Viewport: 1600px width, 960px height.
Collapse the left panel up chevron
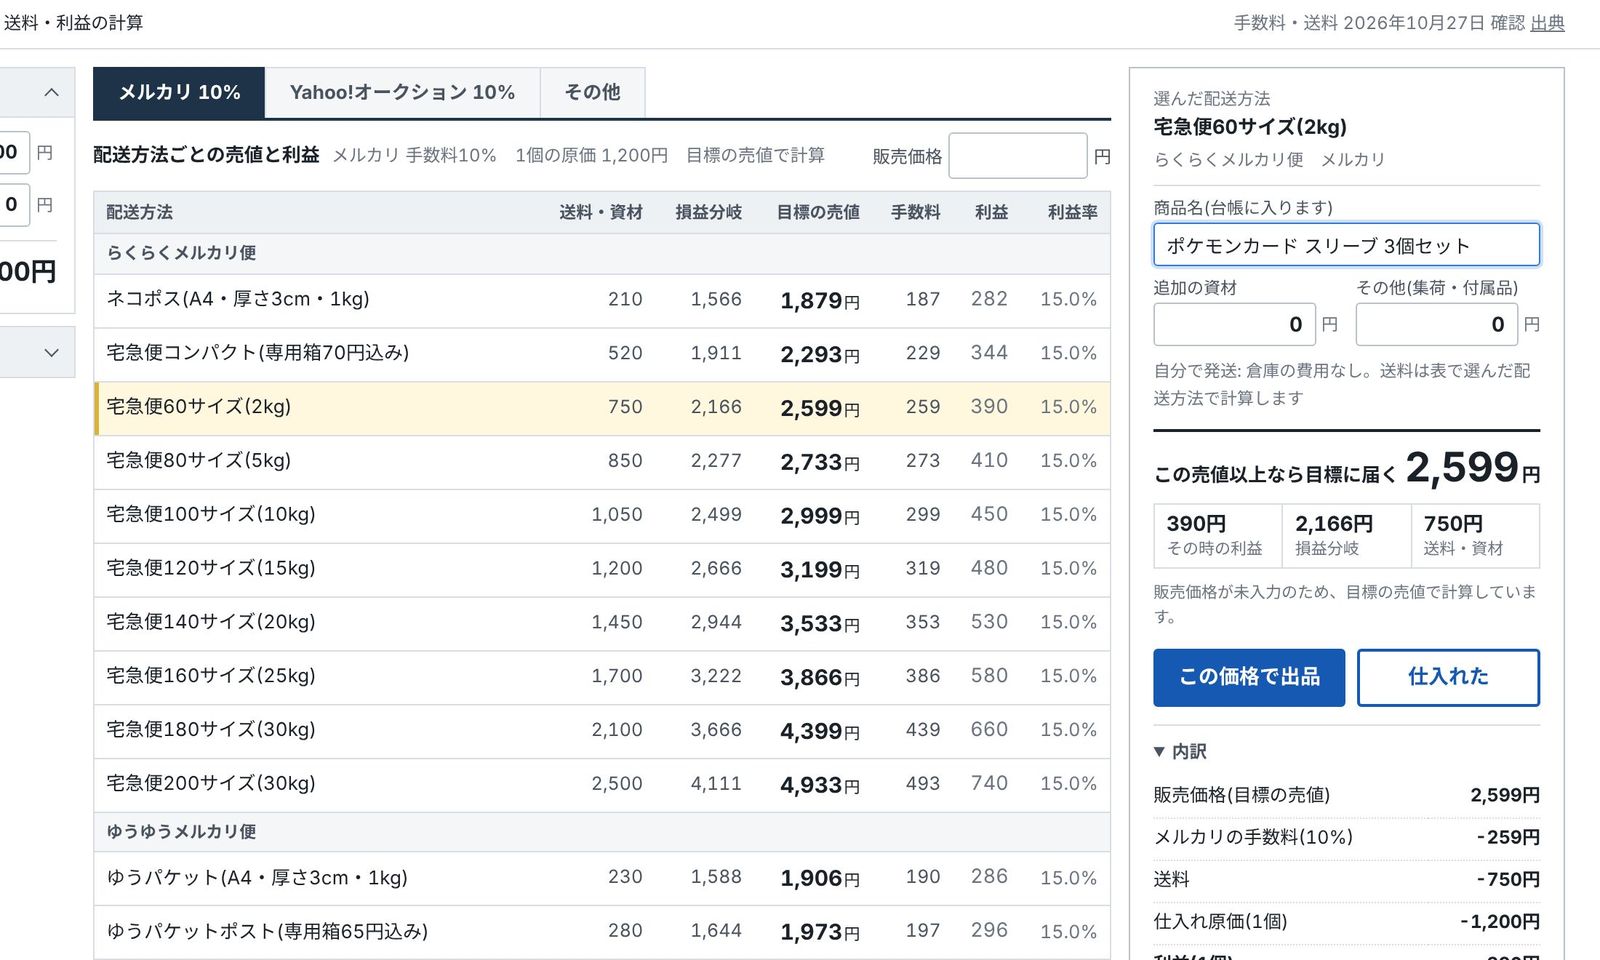tap(51, 93)
